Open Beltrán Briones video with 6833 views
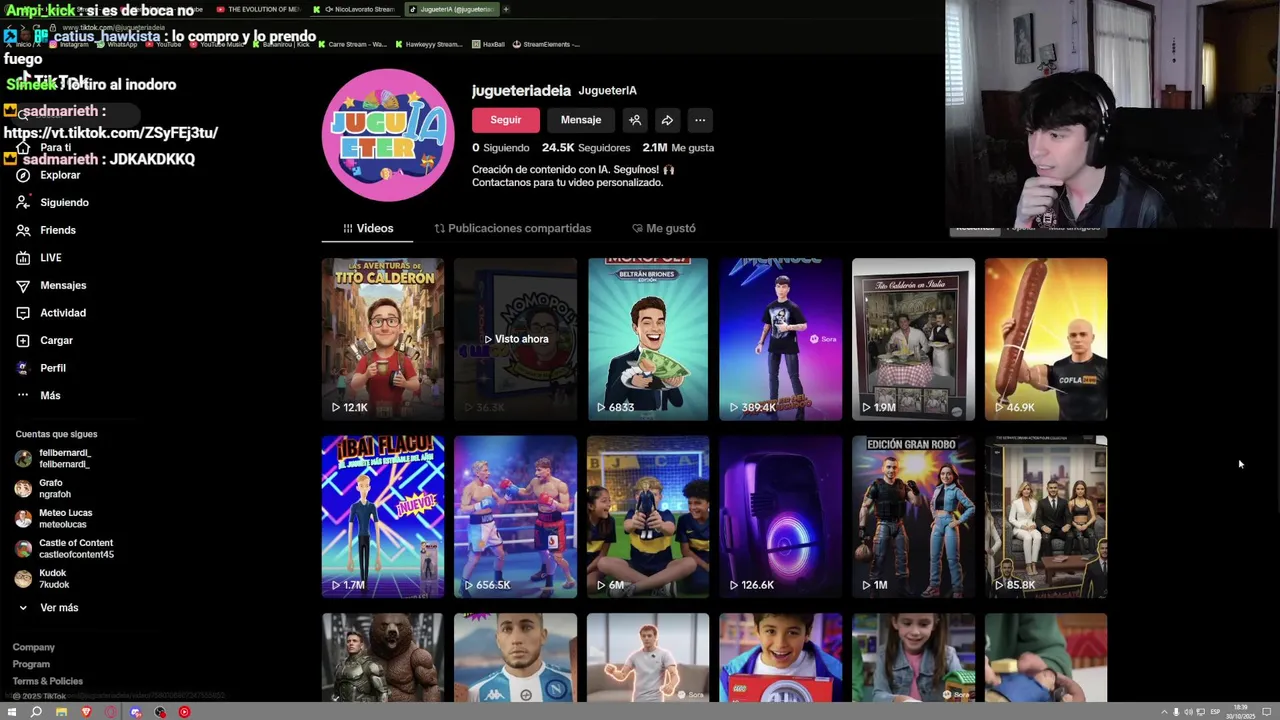Screen dimensions: 1280x720 pyautogui.click(x=648, y=339)
